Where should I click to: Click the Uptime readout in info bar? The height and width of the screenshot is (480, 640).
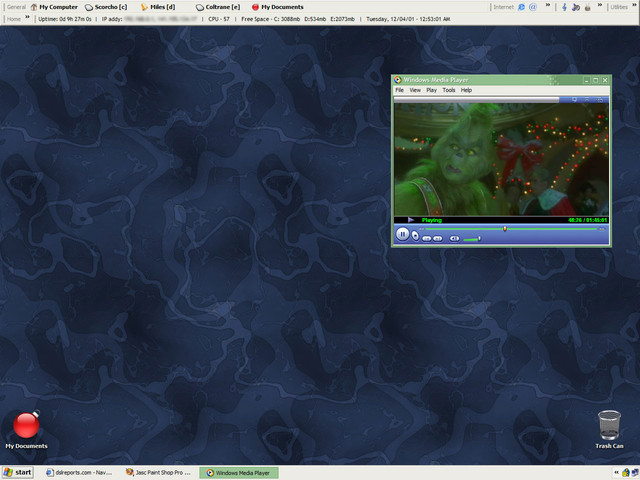[x=65, y=19]
